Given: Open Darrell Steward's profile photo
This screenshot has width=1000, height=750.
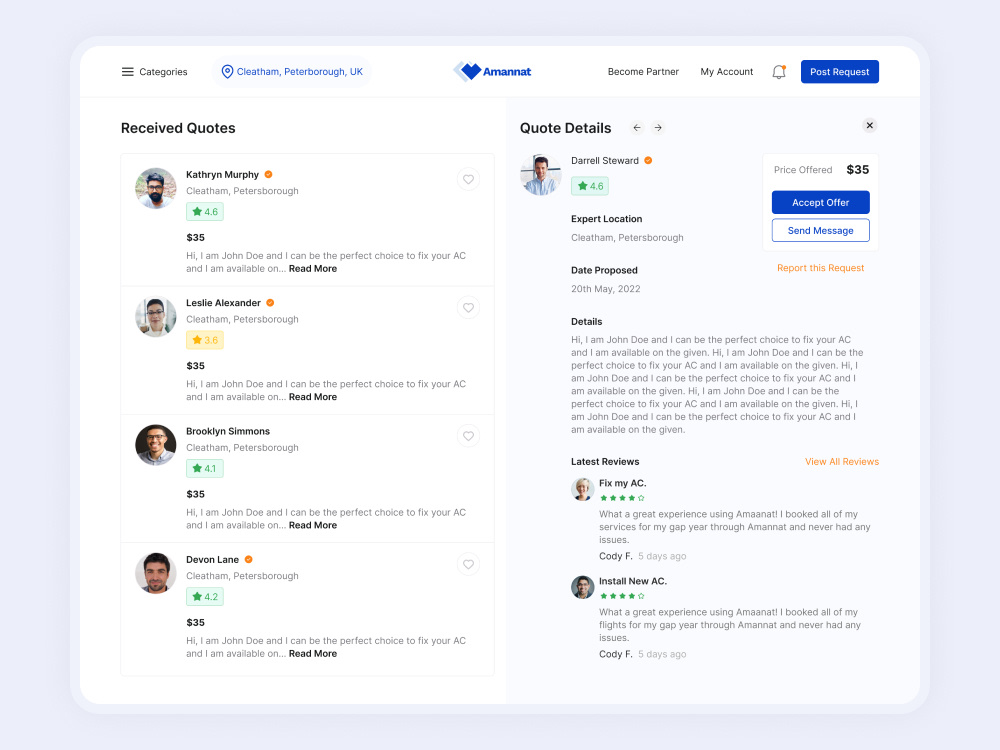Looking at the screenshot, I should pyautogui.click(x=541, y=174).
